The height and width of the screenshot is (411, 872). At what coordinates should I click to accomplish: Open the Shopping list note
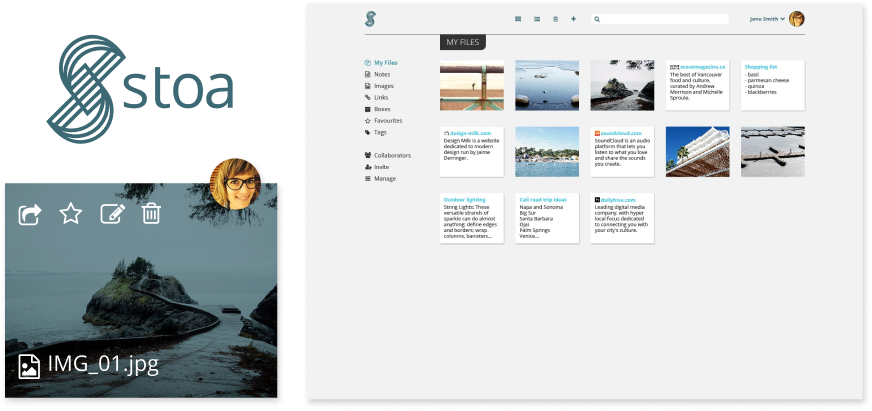[772, 85]
